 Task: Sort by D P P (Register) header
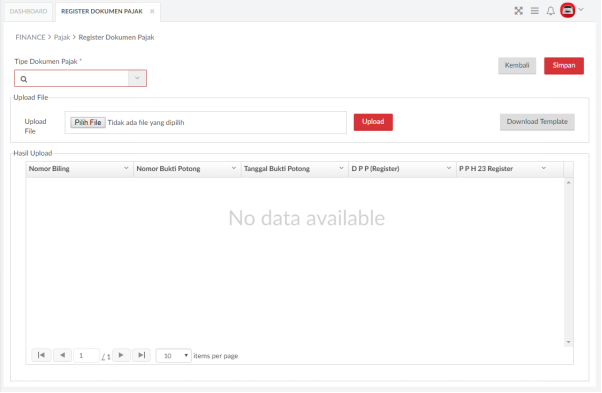[375, 169]
